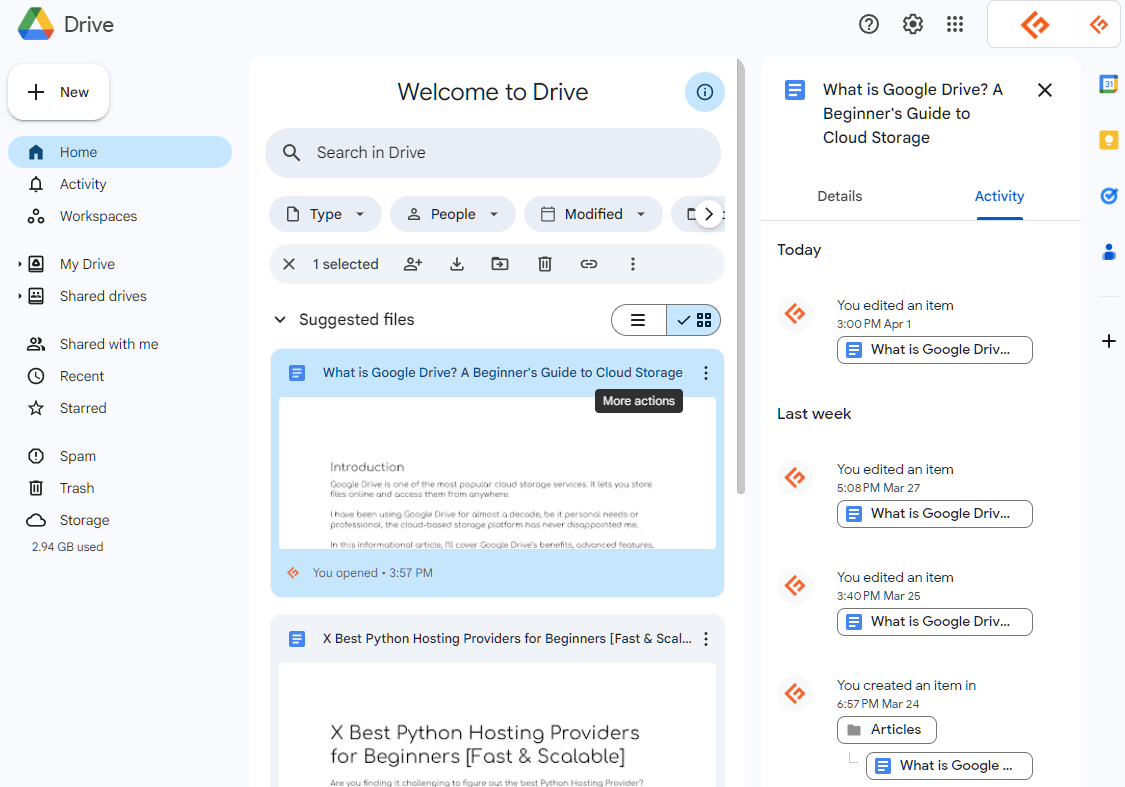Viewport: 1125px width, 787px height.
Task: Click the main vertical scrollbar
Action: point(740,276)
